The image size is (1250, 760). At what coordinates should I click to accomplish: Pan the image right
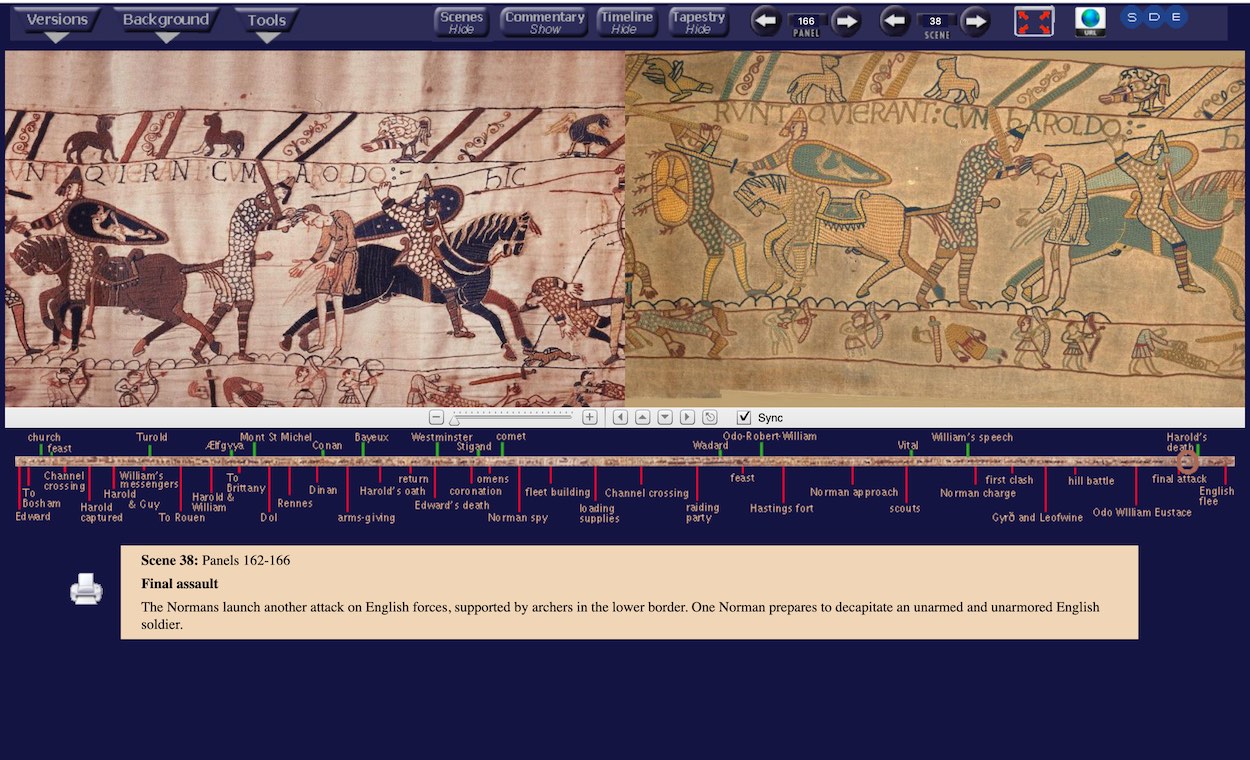687,417
